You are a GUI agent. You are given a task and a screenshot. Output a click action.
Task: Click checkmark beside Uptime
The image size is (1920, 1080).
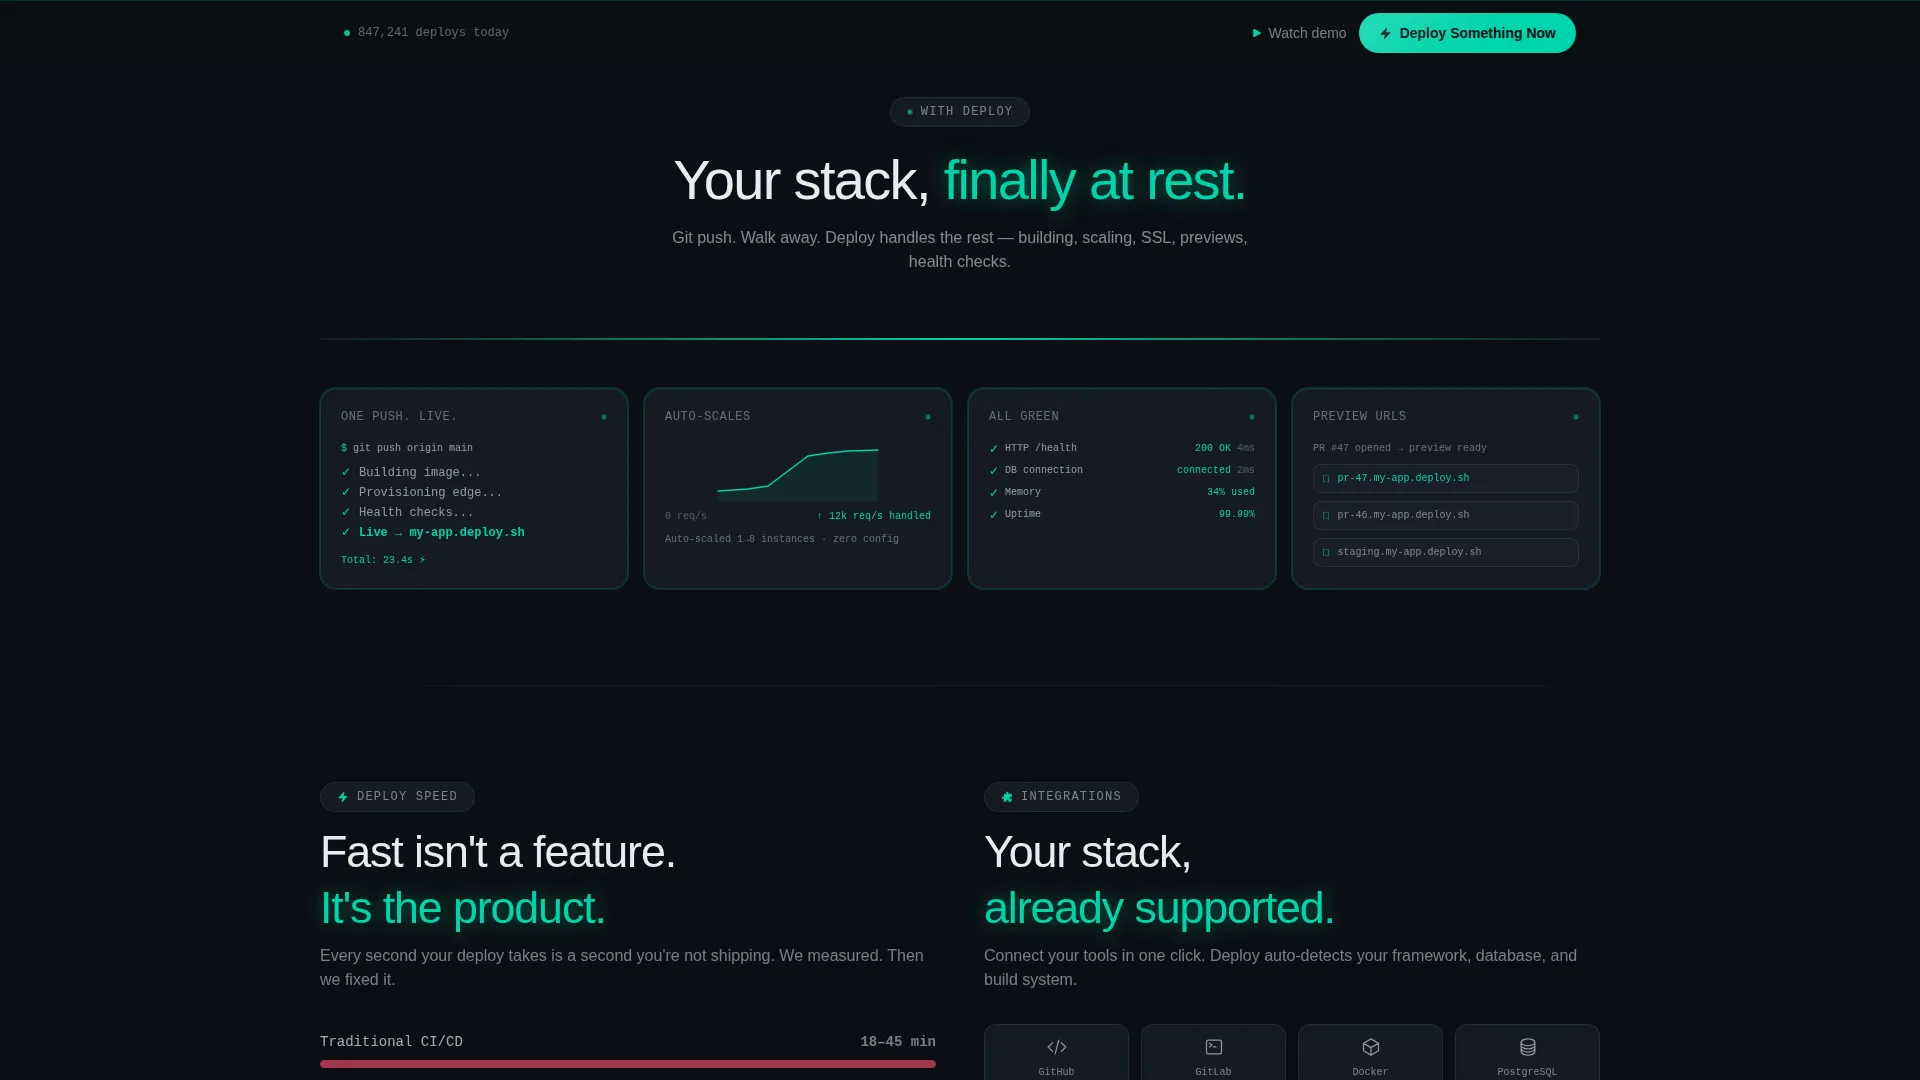(x=994, y=515)
